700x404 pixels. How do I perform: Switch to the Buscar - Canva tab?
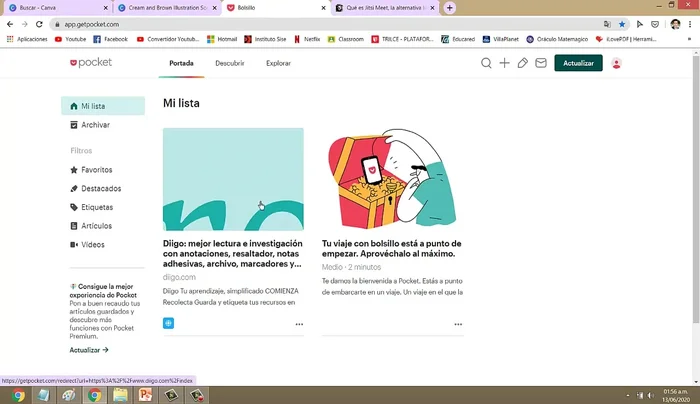(x=58, y=8)
